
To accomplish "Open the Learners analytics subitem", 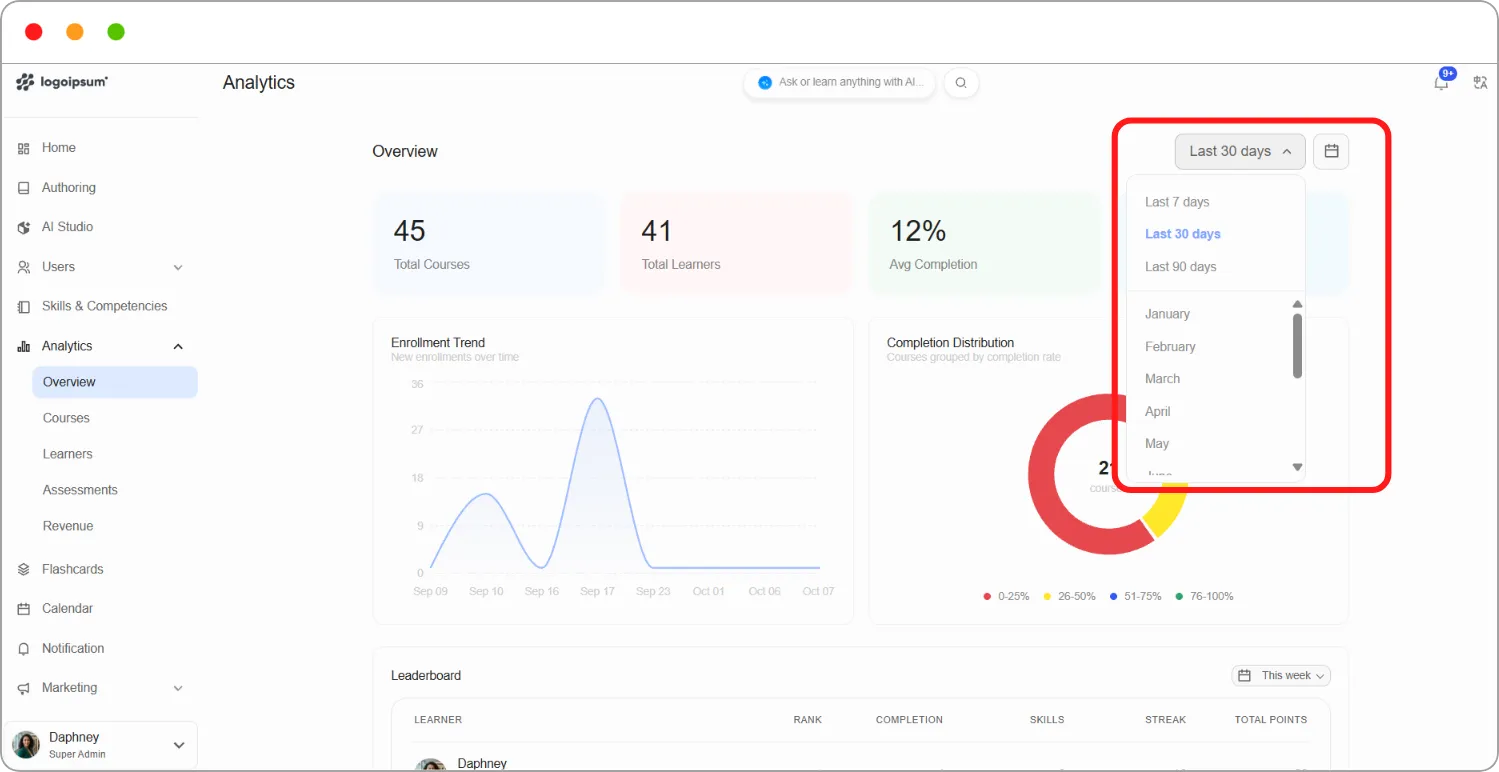I will [67, 454].
